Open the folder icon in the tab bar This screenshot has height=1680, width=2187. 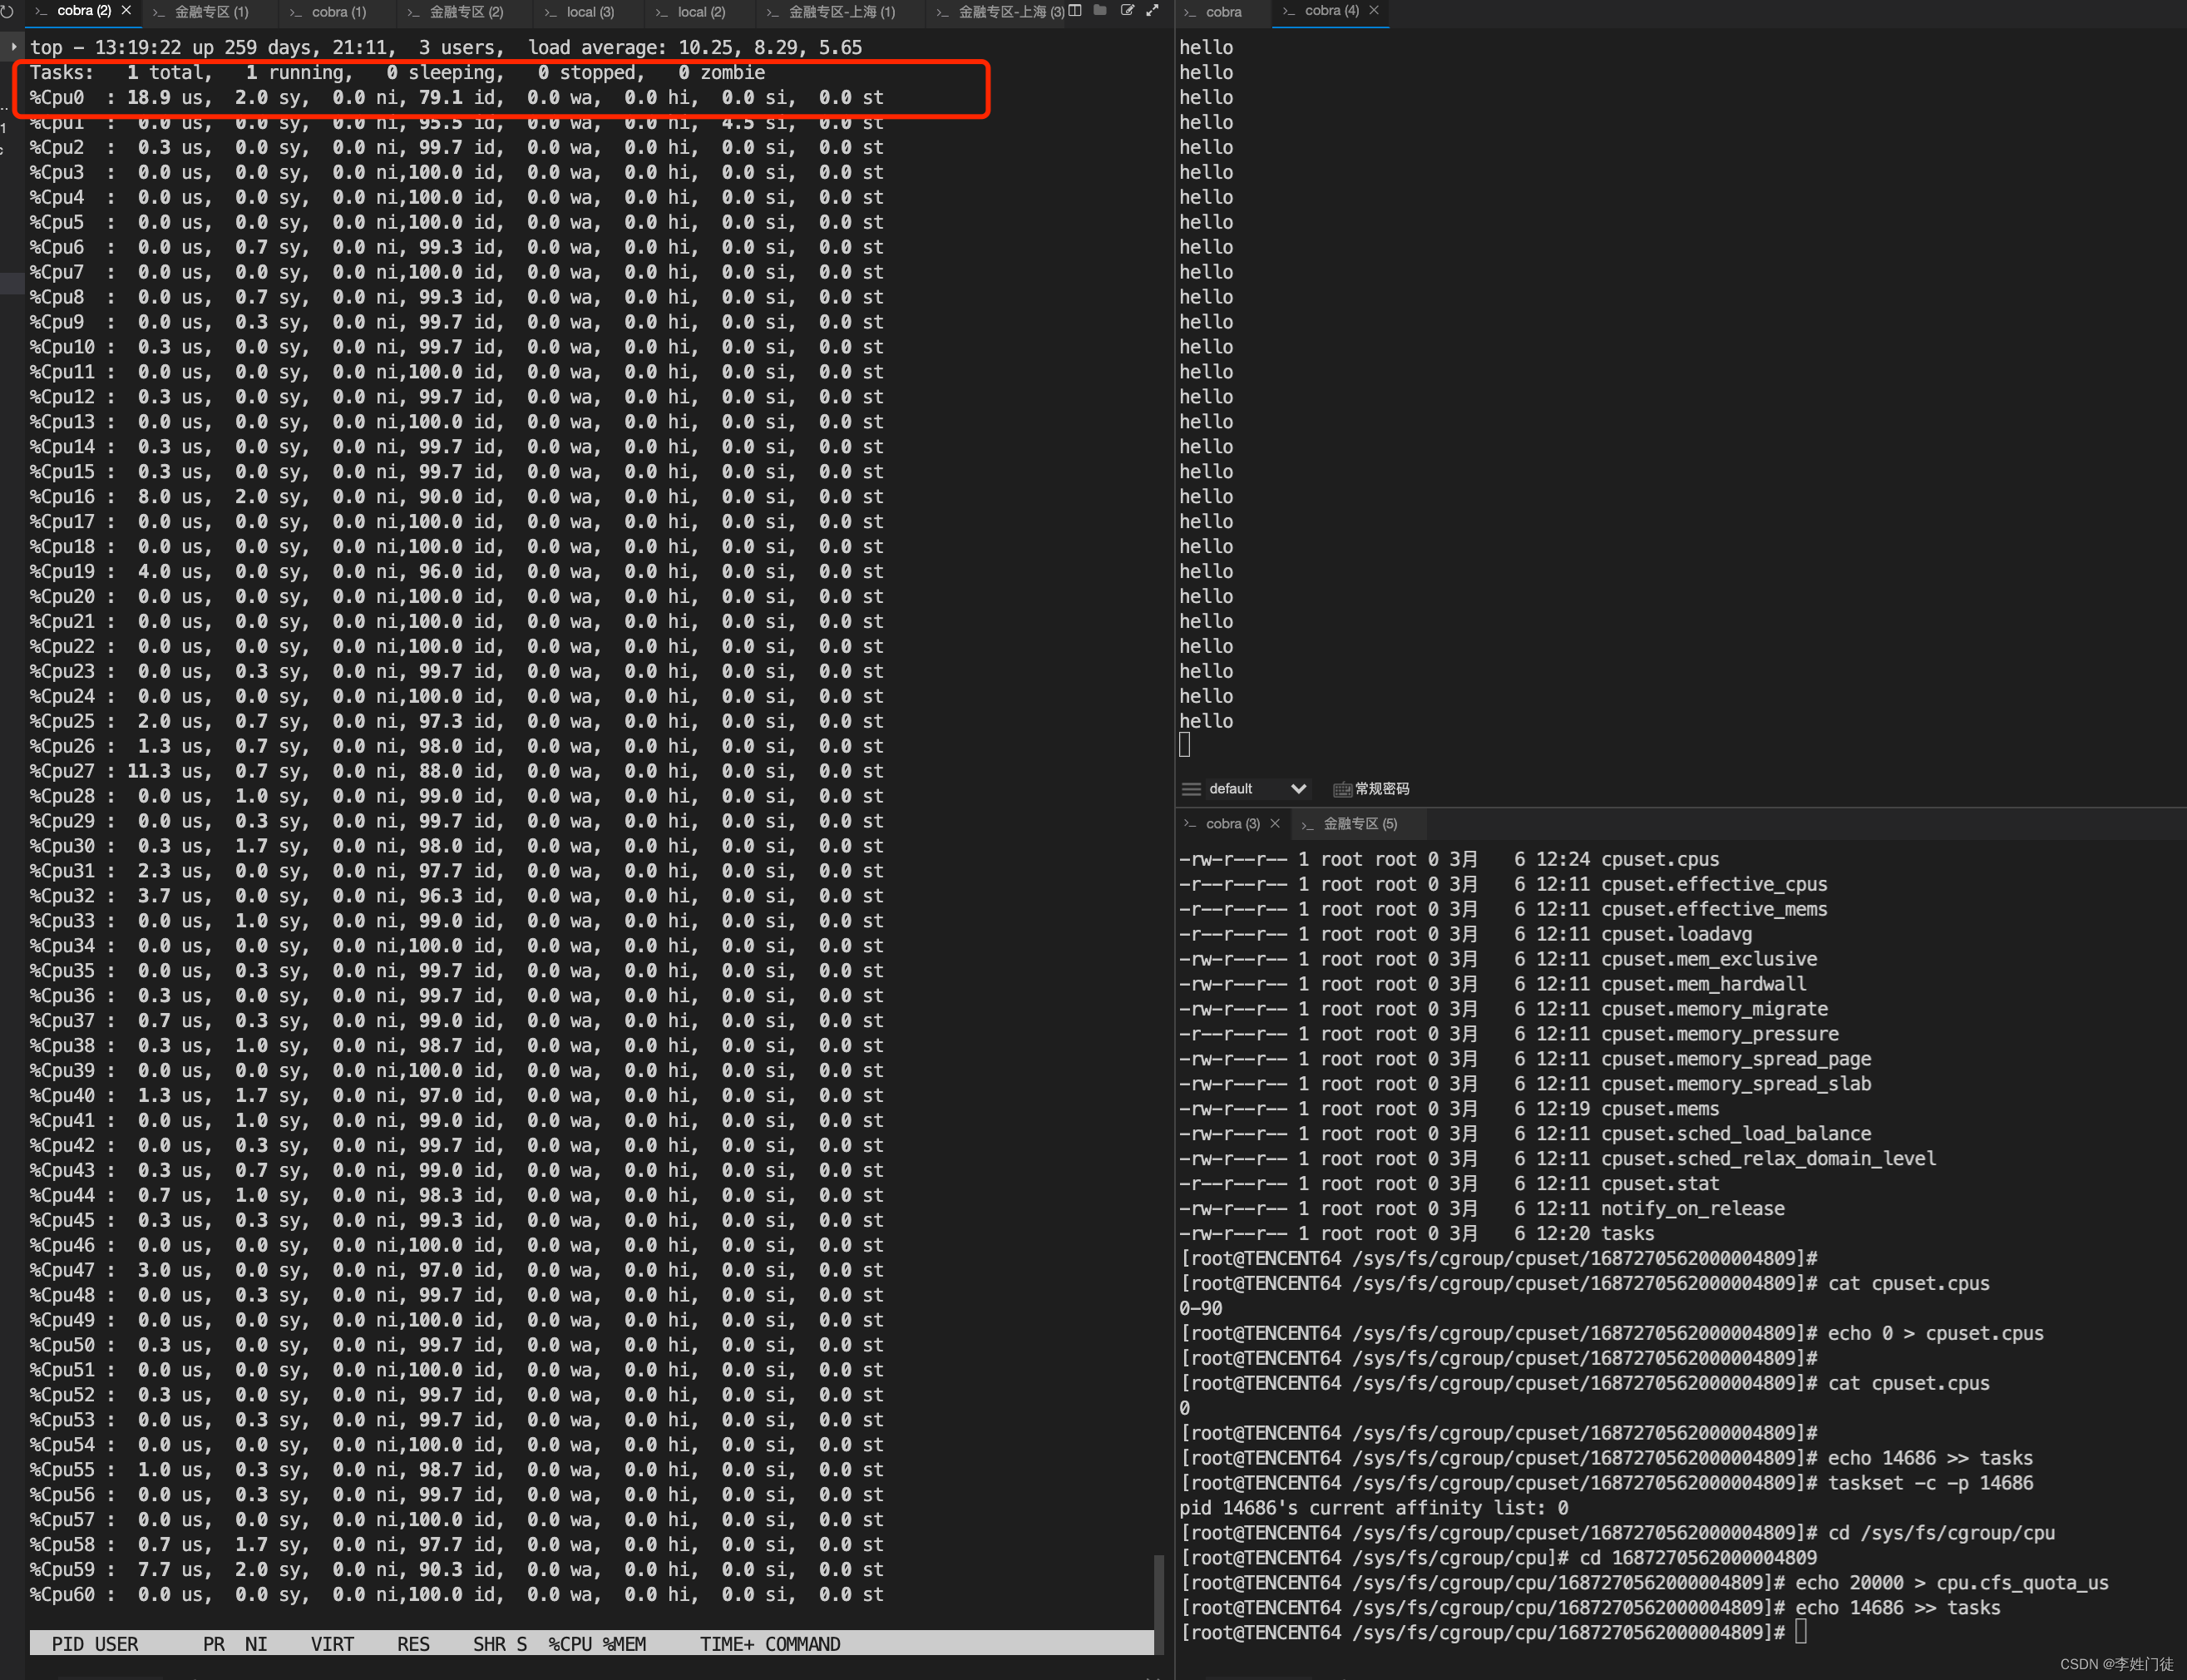tap(1100, 11)
